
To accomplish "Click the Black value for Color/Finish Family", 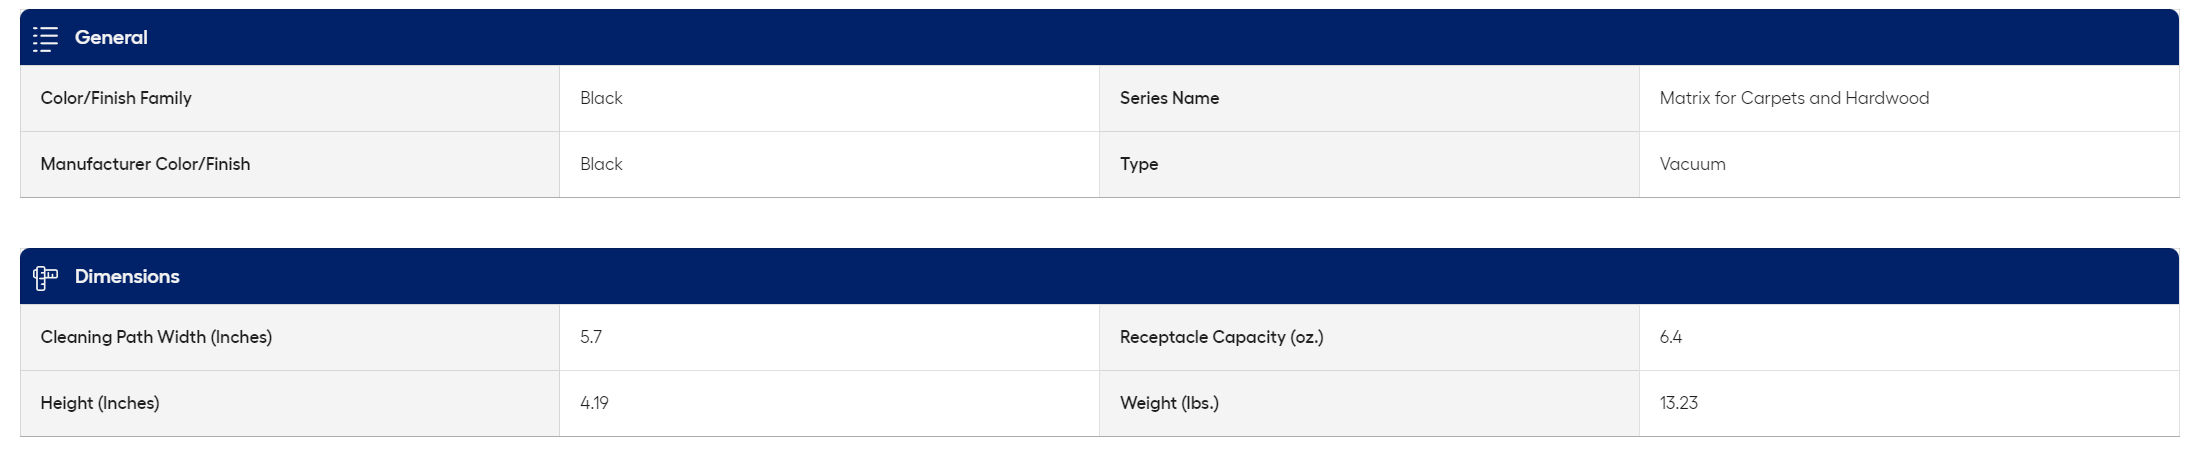I will click(x=601, y=98).
